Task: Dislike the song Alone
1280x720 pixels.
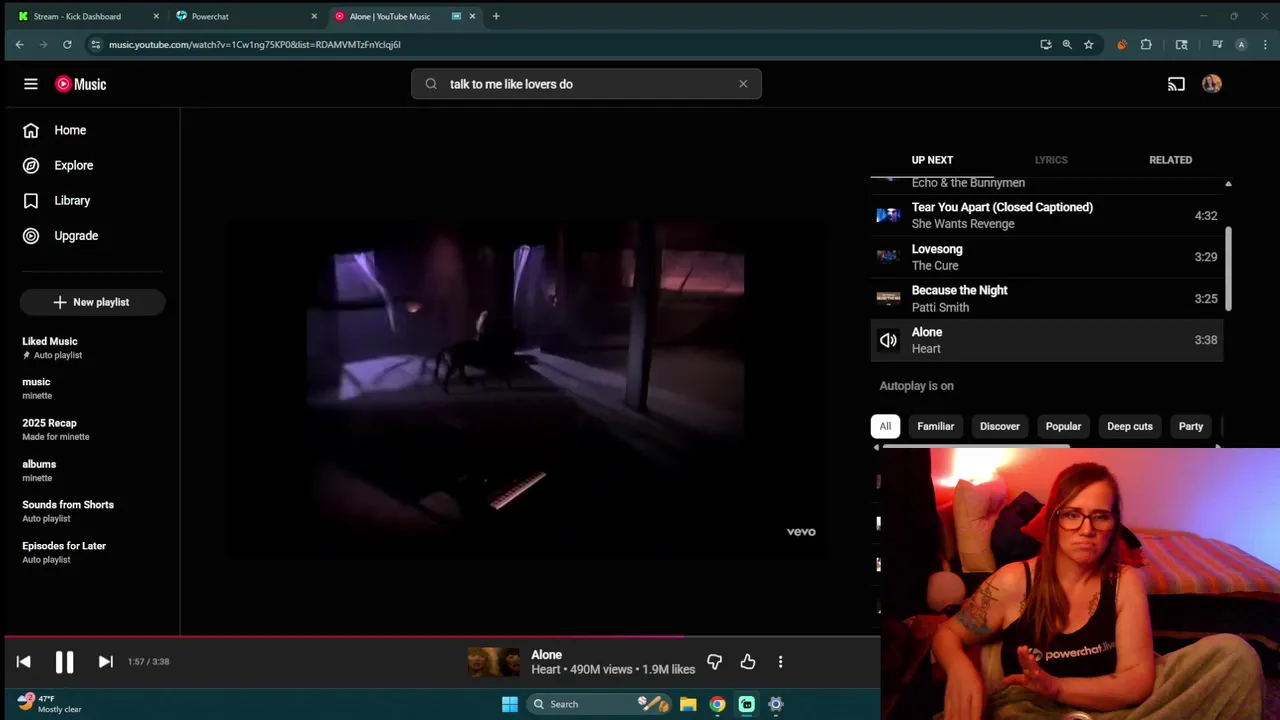Action: [714, 661]
